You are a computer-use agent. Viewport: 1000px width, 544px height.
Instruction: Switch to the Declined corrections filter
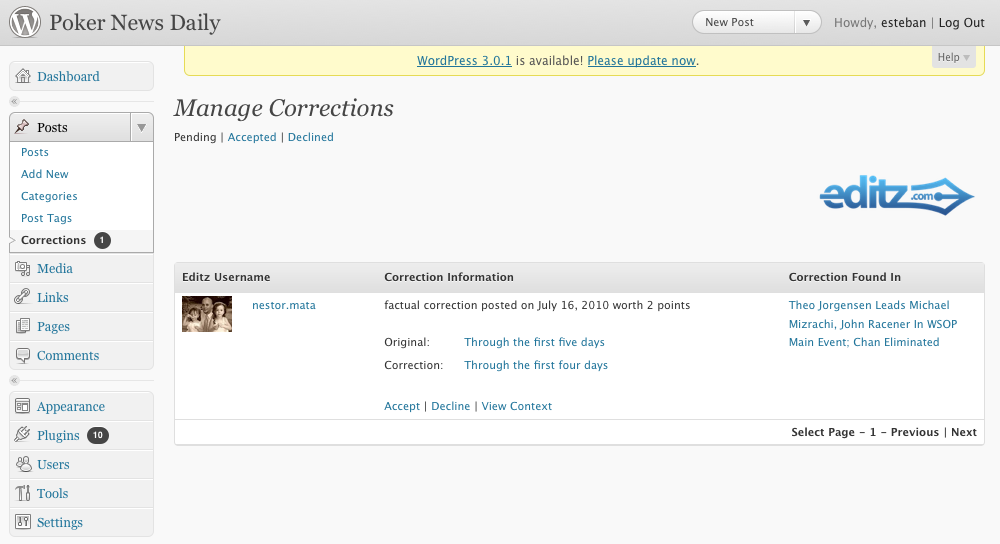click(x=311, y=137)
